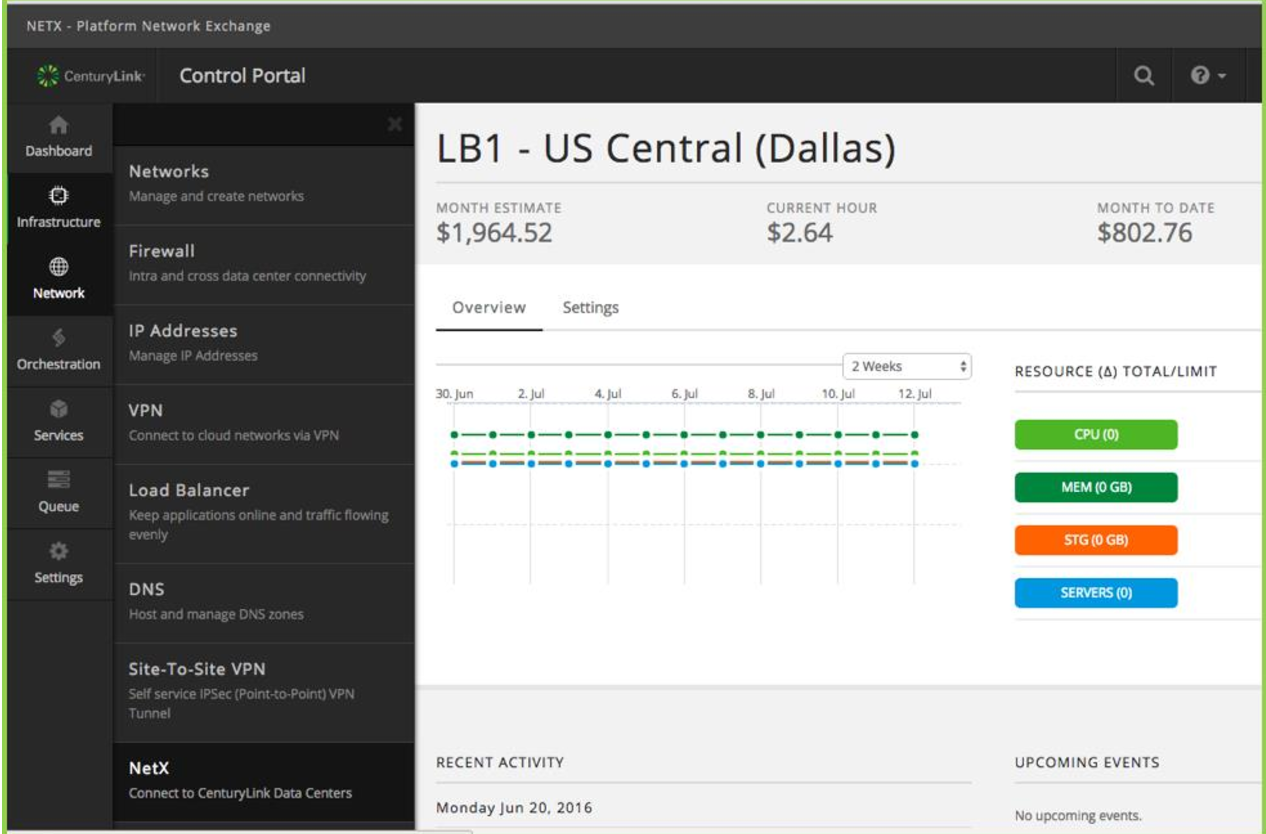Close the Network menu panel
Image resolution: width=1266 pixels, height=834 pixels.
(x=396, y=124)
